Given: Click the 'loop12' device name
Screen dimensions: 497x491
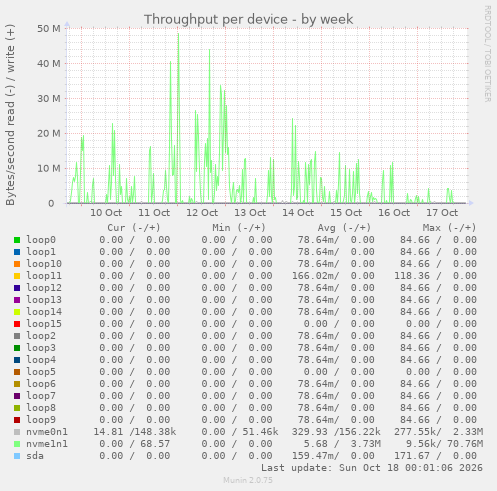Looking at the screenshot, I should (44, 288).
